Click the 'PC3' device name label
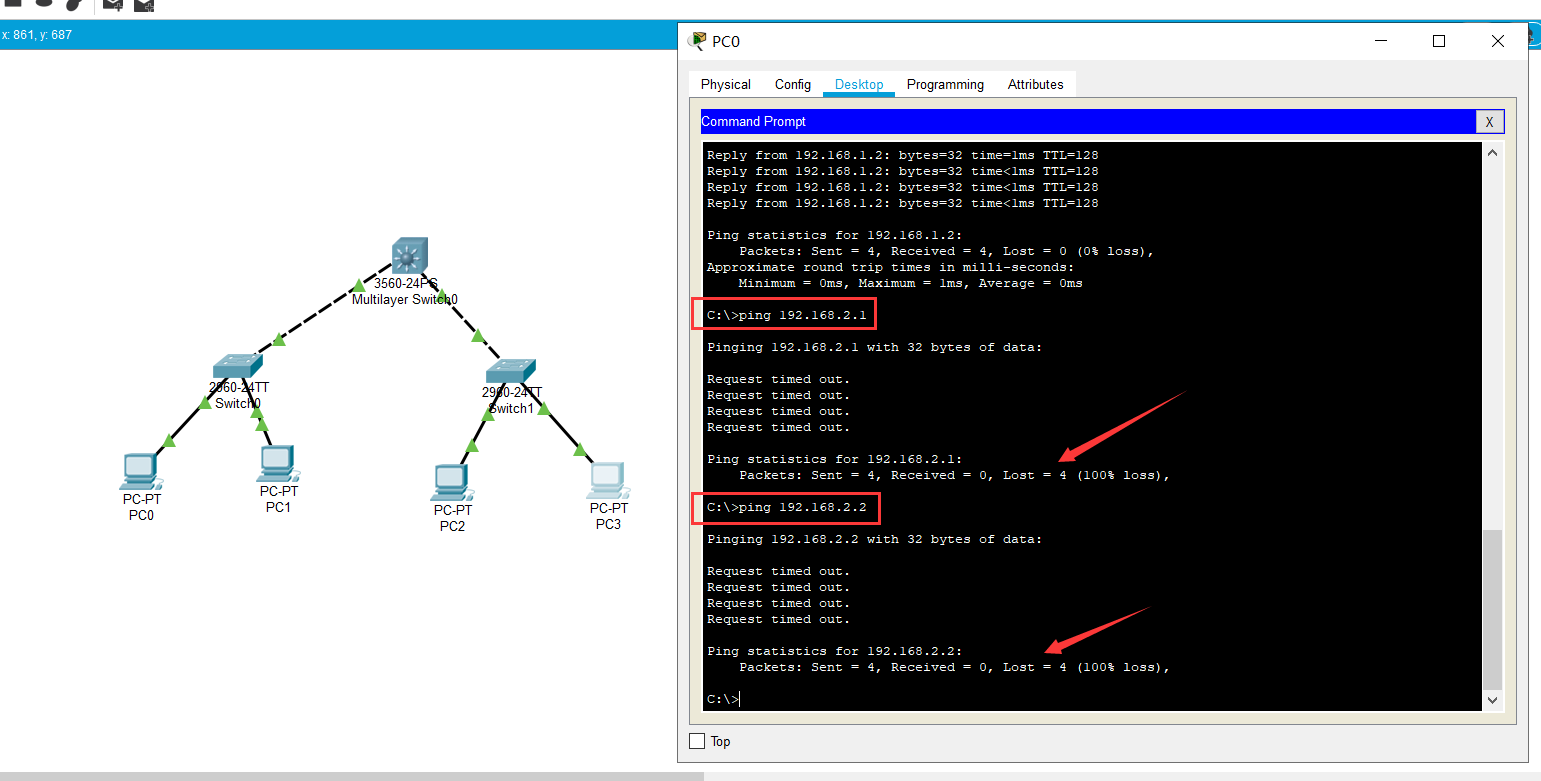1541x781 pixels. 608,524
